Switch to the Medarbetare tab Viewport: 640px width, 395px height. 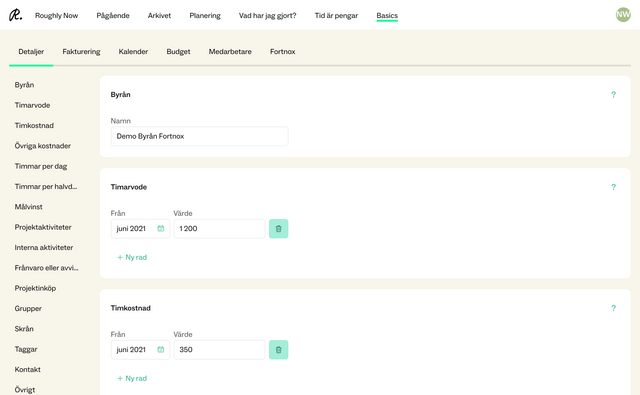tap(230, 52)
